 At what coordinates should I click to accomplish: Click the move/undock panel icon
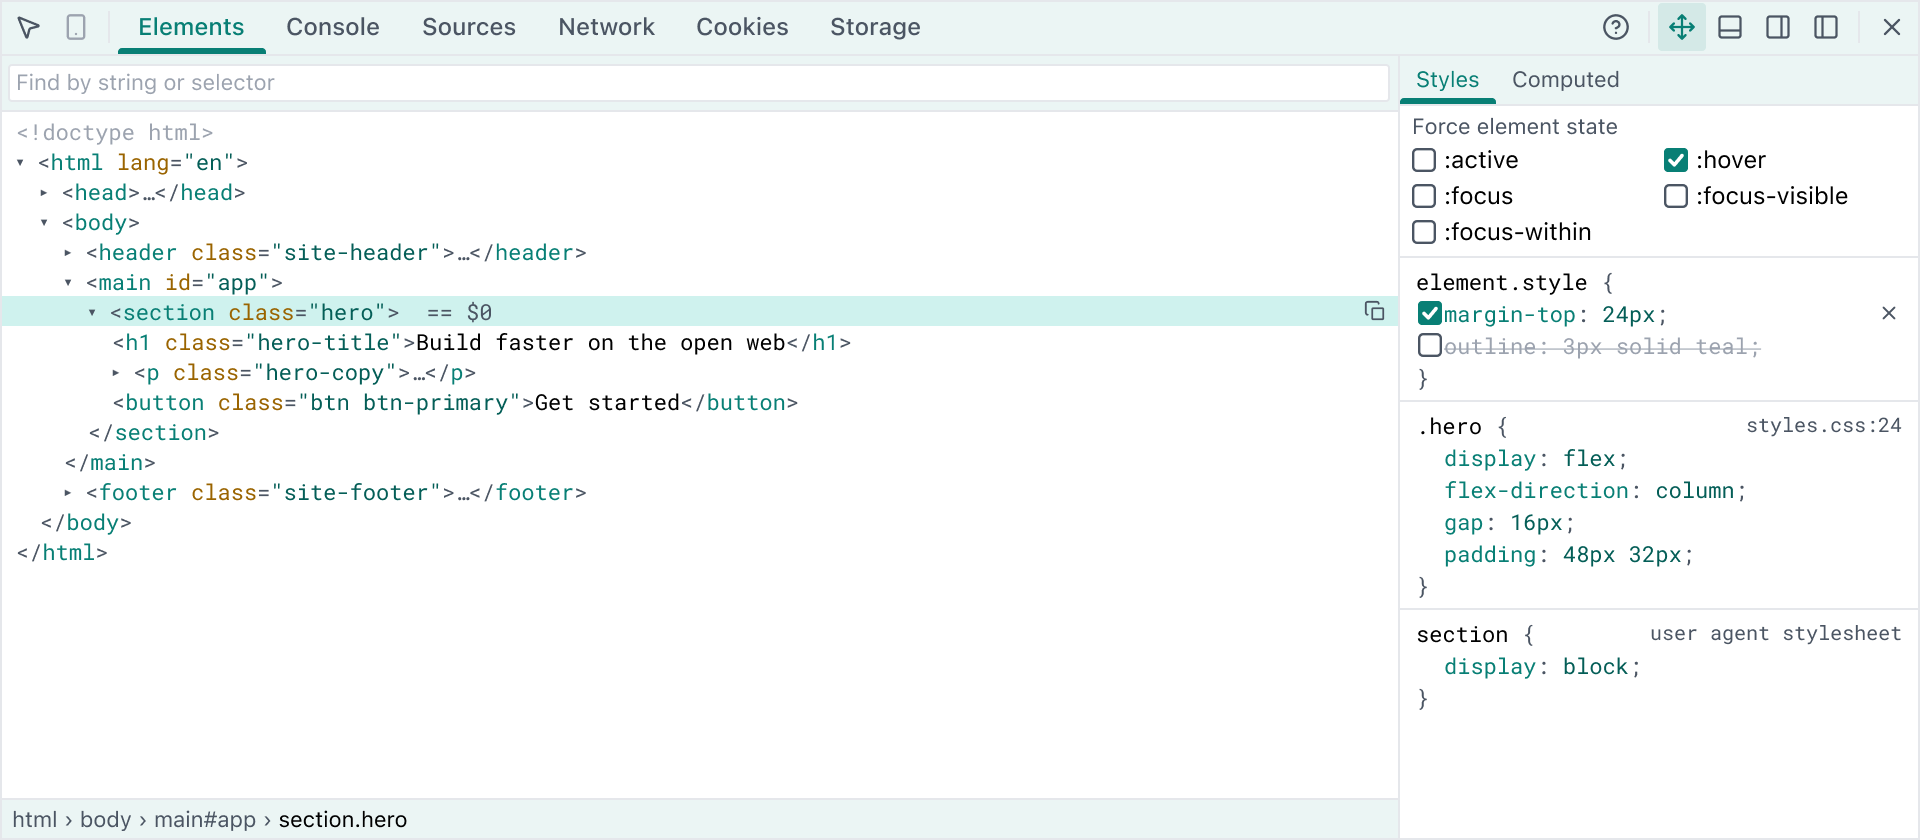[x=1682, y=27]
